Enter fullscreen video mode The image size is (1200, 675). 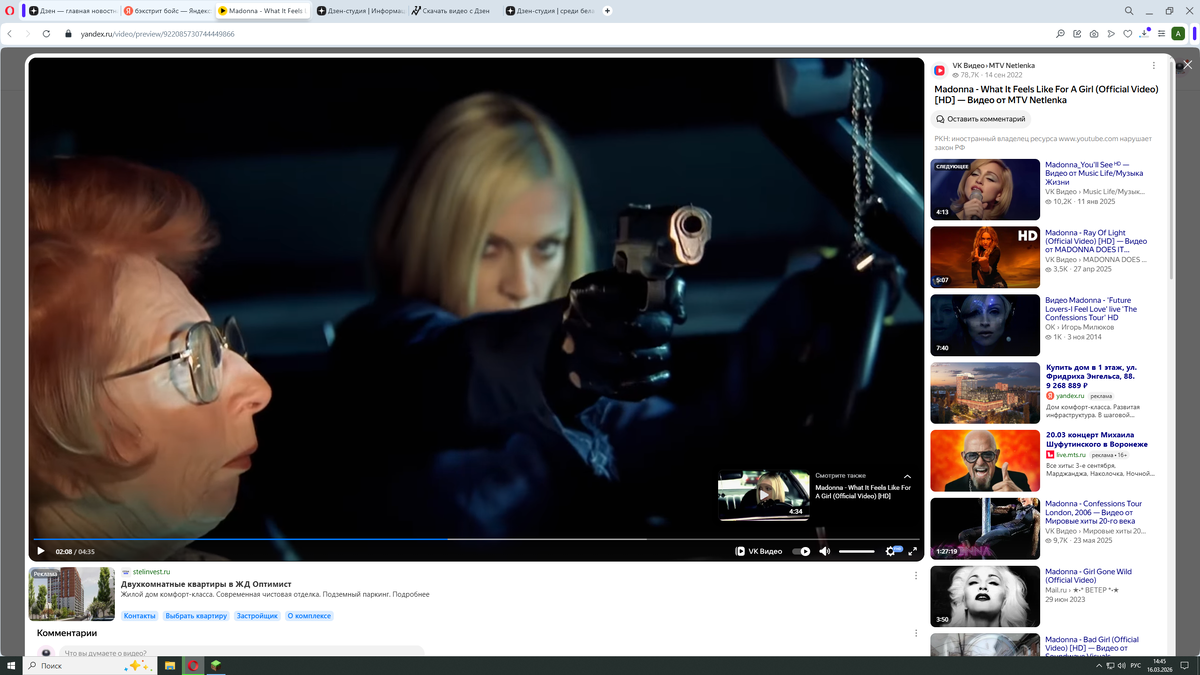click(x=912, y=551)
